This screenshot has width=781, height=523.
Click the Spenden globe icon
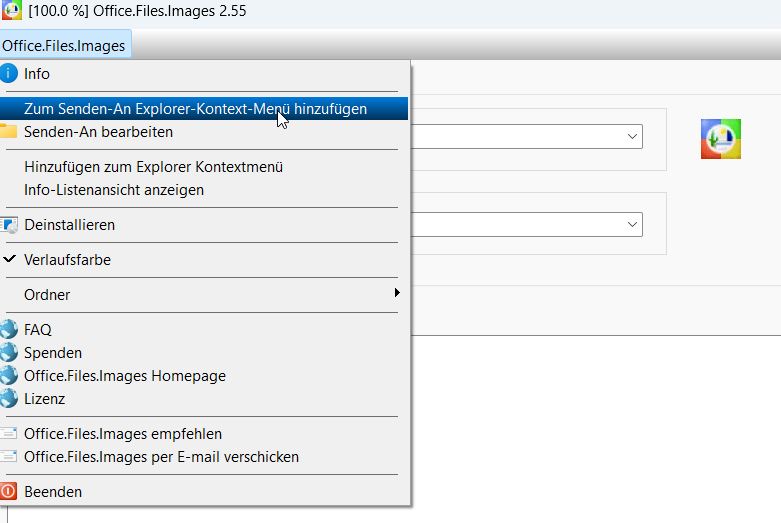click(x=9, y=352)
